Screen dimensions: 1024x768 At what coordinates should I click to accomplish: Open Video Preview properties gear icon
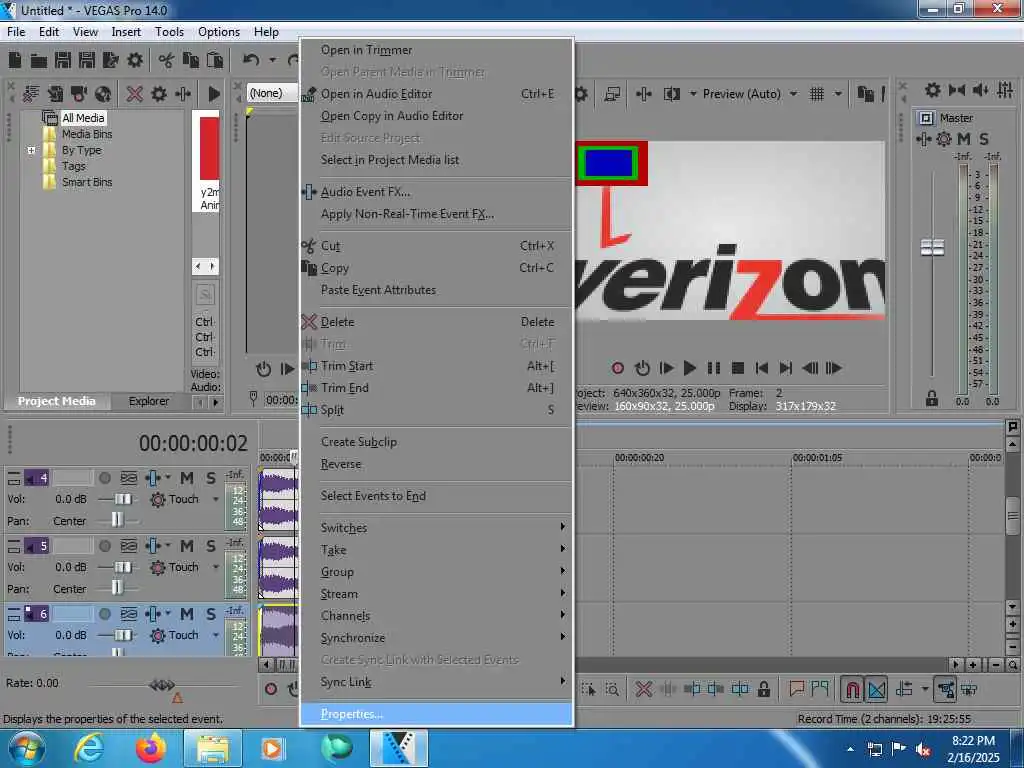point(581,94)
